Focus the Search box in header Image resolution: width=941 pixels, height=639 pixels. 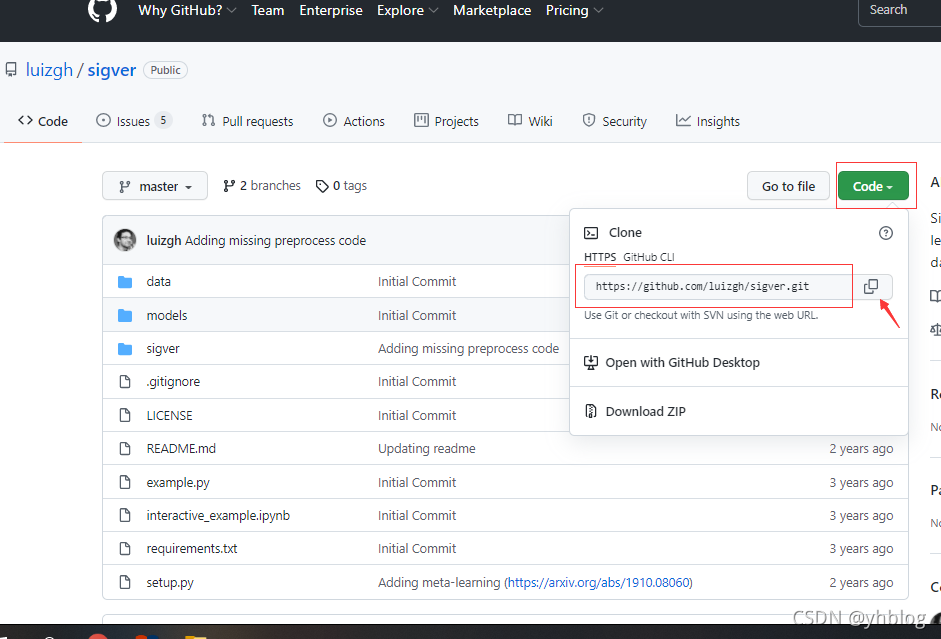tap(900, 10)
